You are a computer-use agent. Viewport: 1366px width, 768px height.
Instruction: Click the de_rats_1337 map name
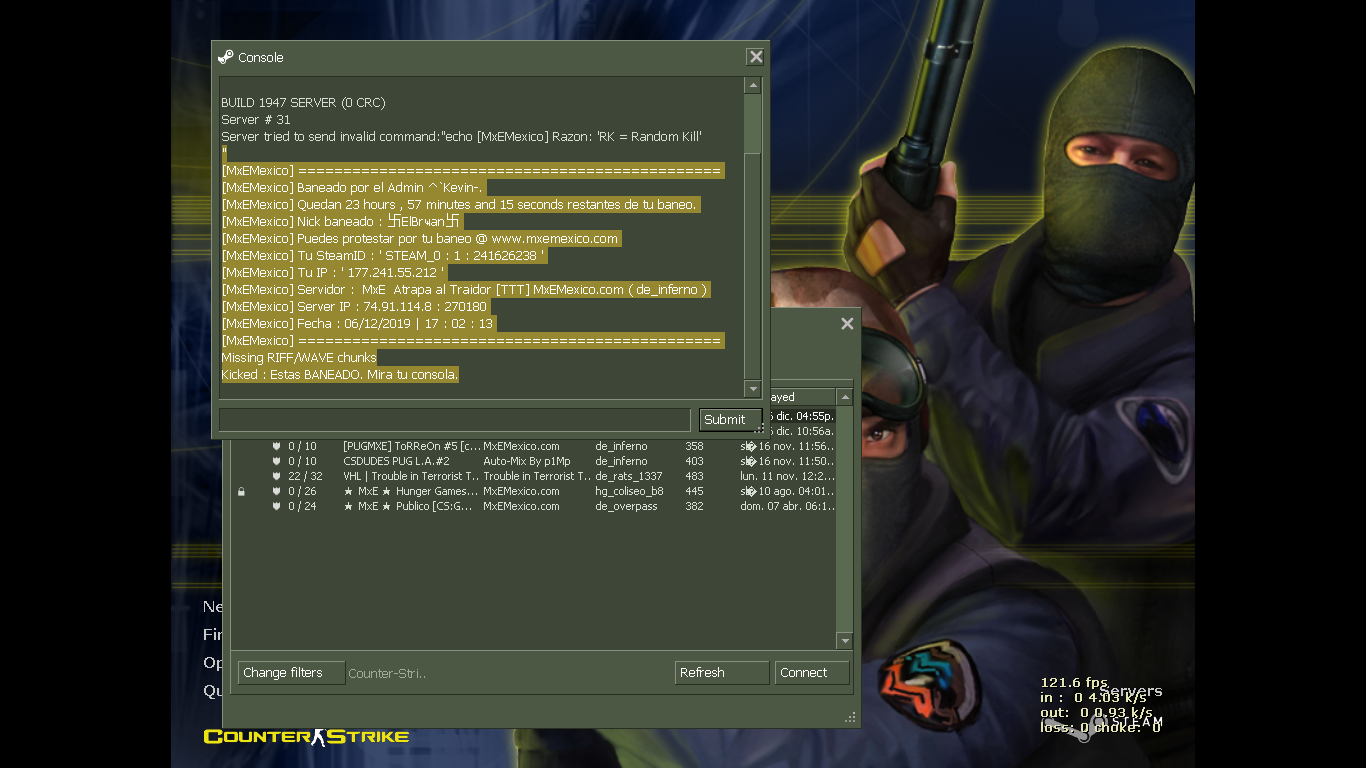pyautogui.click(x=629, y=476)
